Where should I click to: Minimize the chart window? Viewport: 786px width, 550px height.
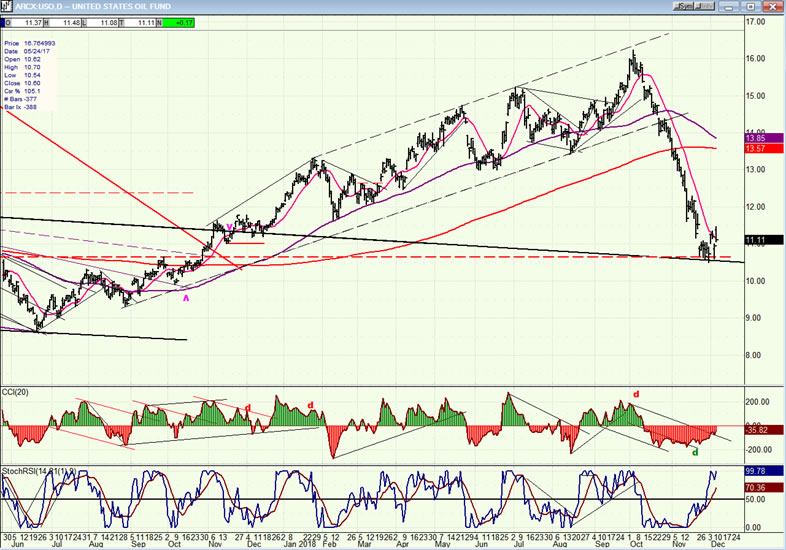729,7
